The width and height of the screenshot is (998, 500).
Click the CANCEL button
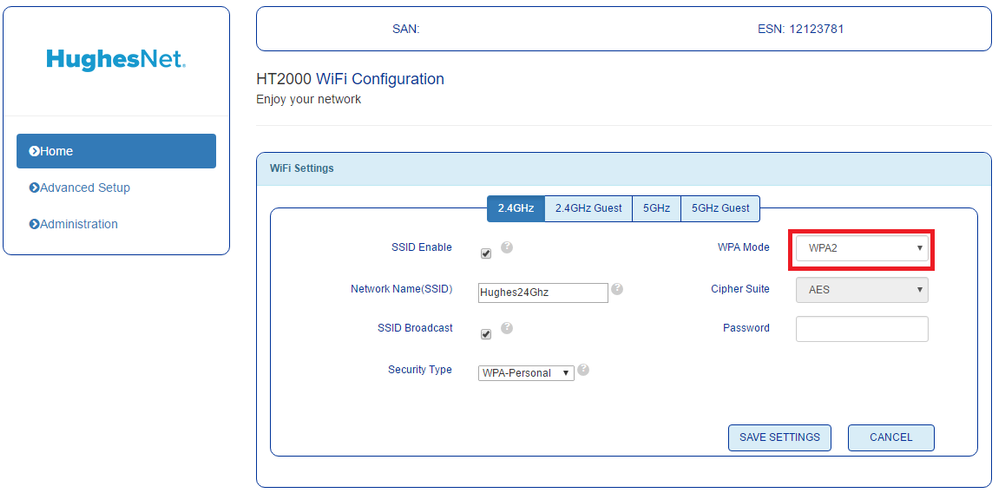point(891,438)
